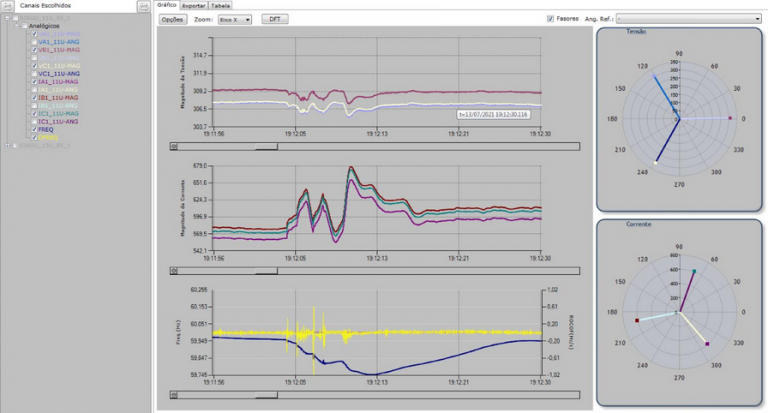Click the voltage chart horizontal scrollbar thumb
This screenshot has width=768, height=413.
268,146
